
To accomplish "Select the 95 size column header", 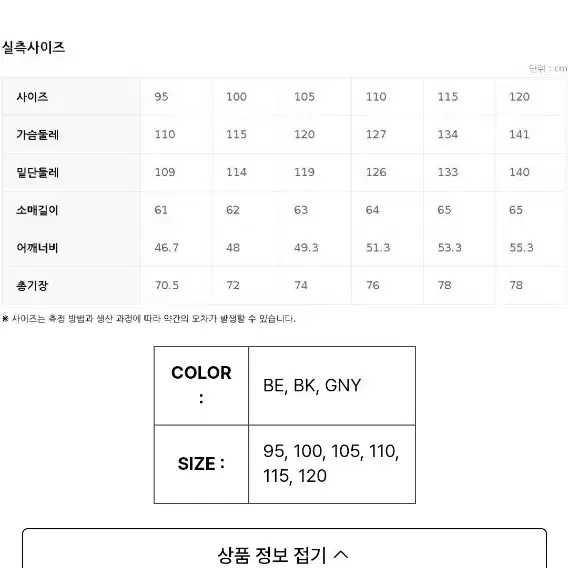I will pos(161,97).
